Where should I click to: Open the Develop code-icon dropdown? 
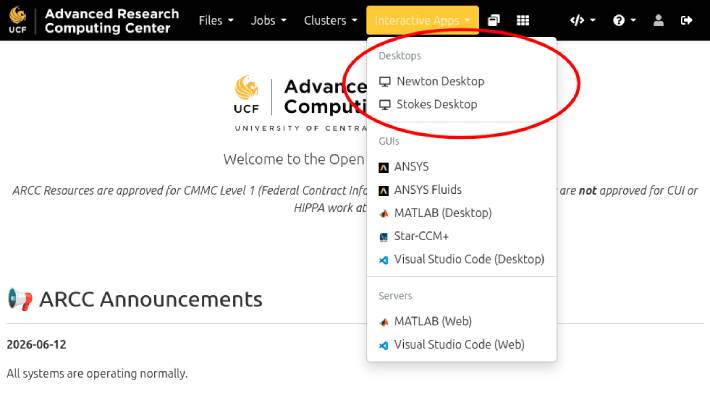click(582, 20)
